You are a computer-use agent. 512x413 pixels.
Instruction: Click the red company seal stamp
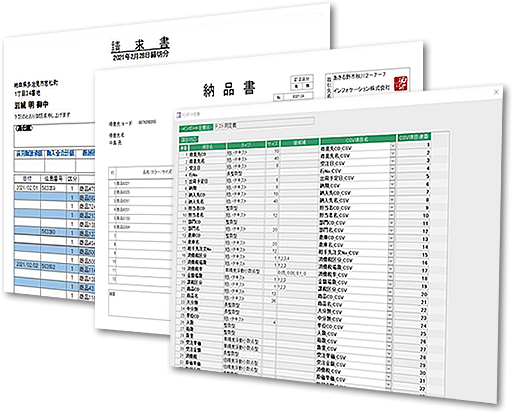[400, 83]
